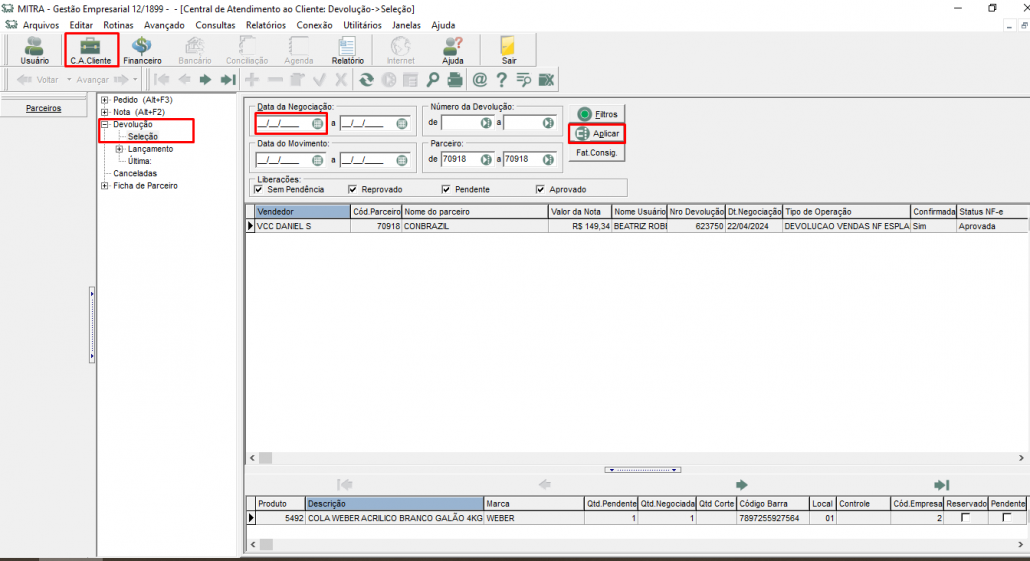The width and height of the screenshot is (1030, 561).
Task: Expand the Ficha de Parceiro node
Action: click(x=105, y=185)
